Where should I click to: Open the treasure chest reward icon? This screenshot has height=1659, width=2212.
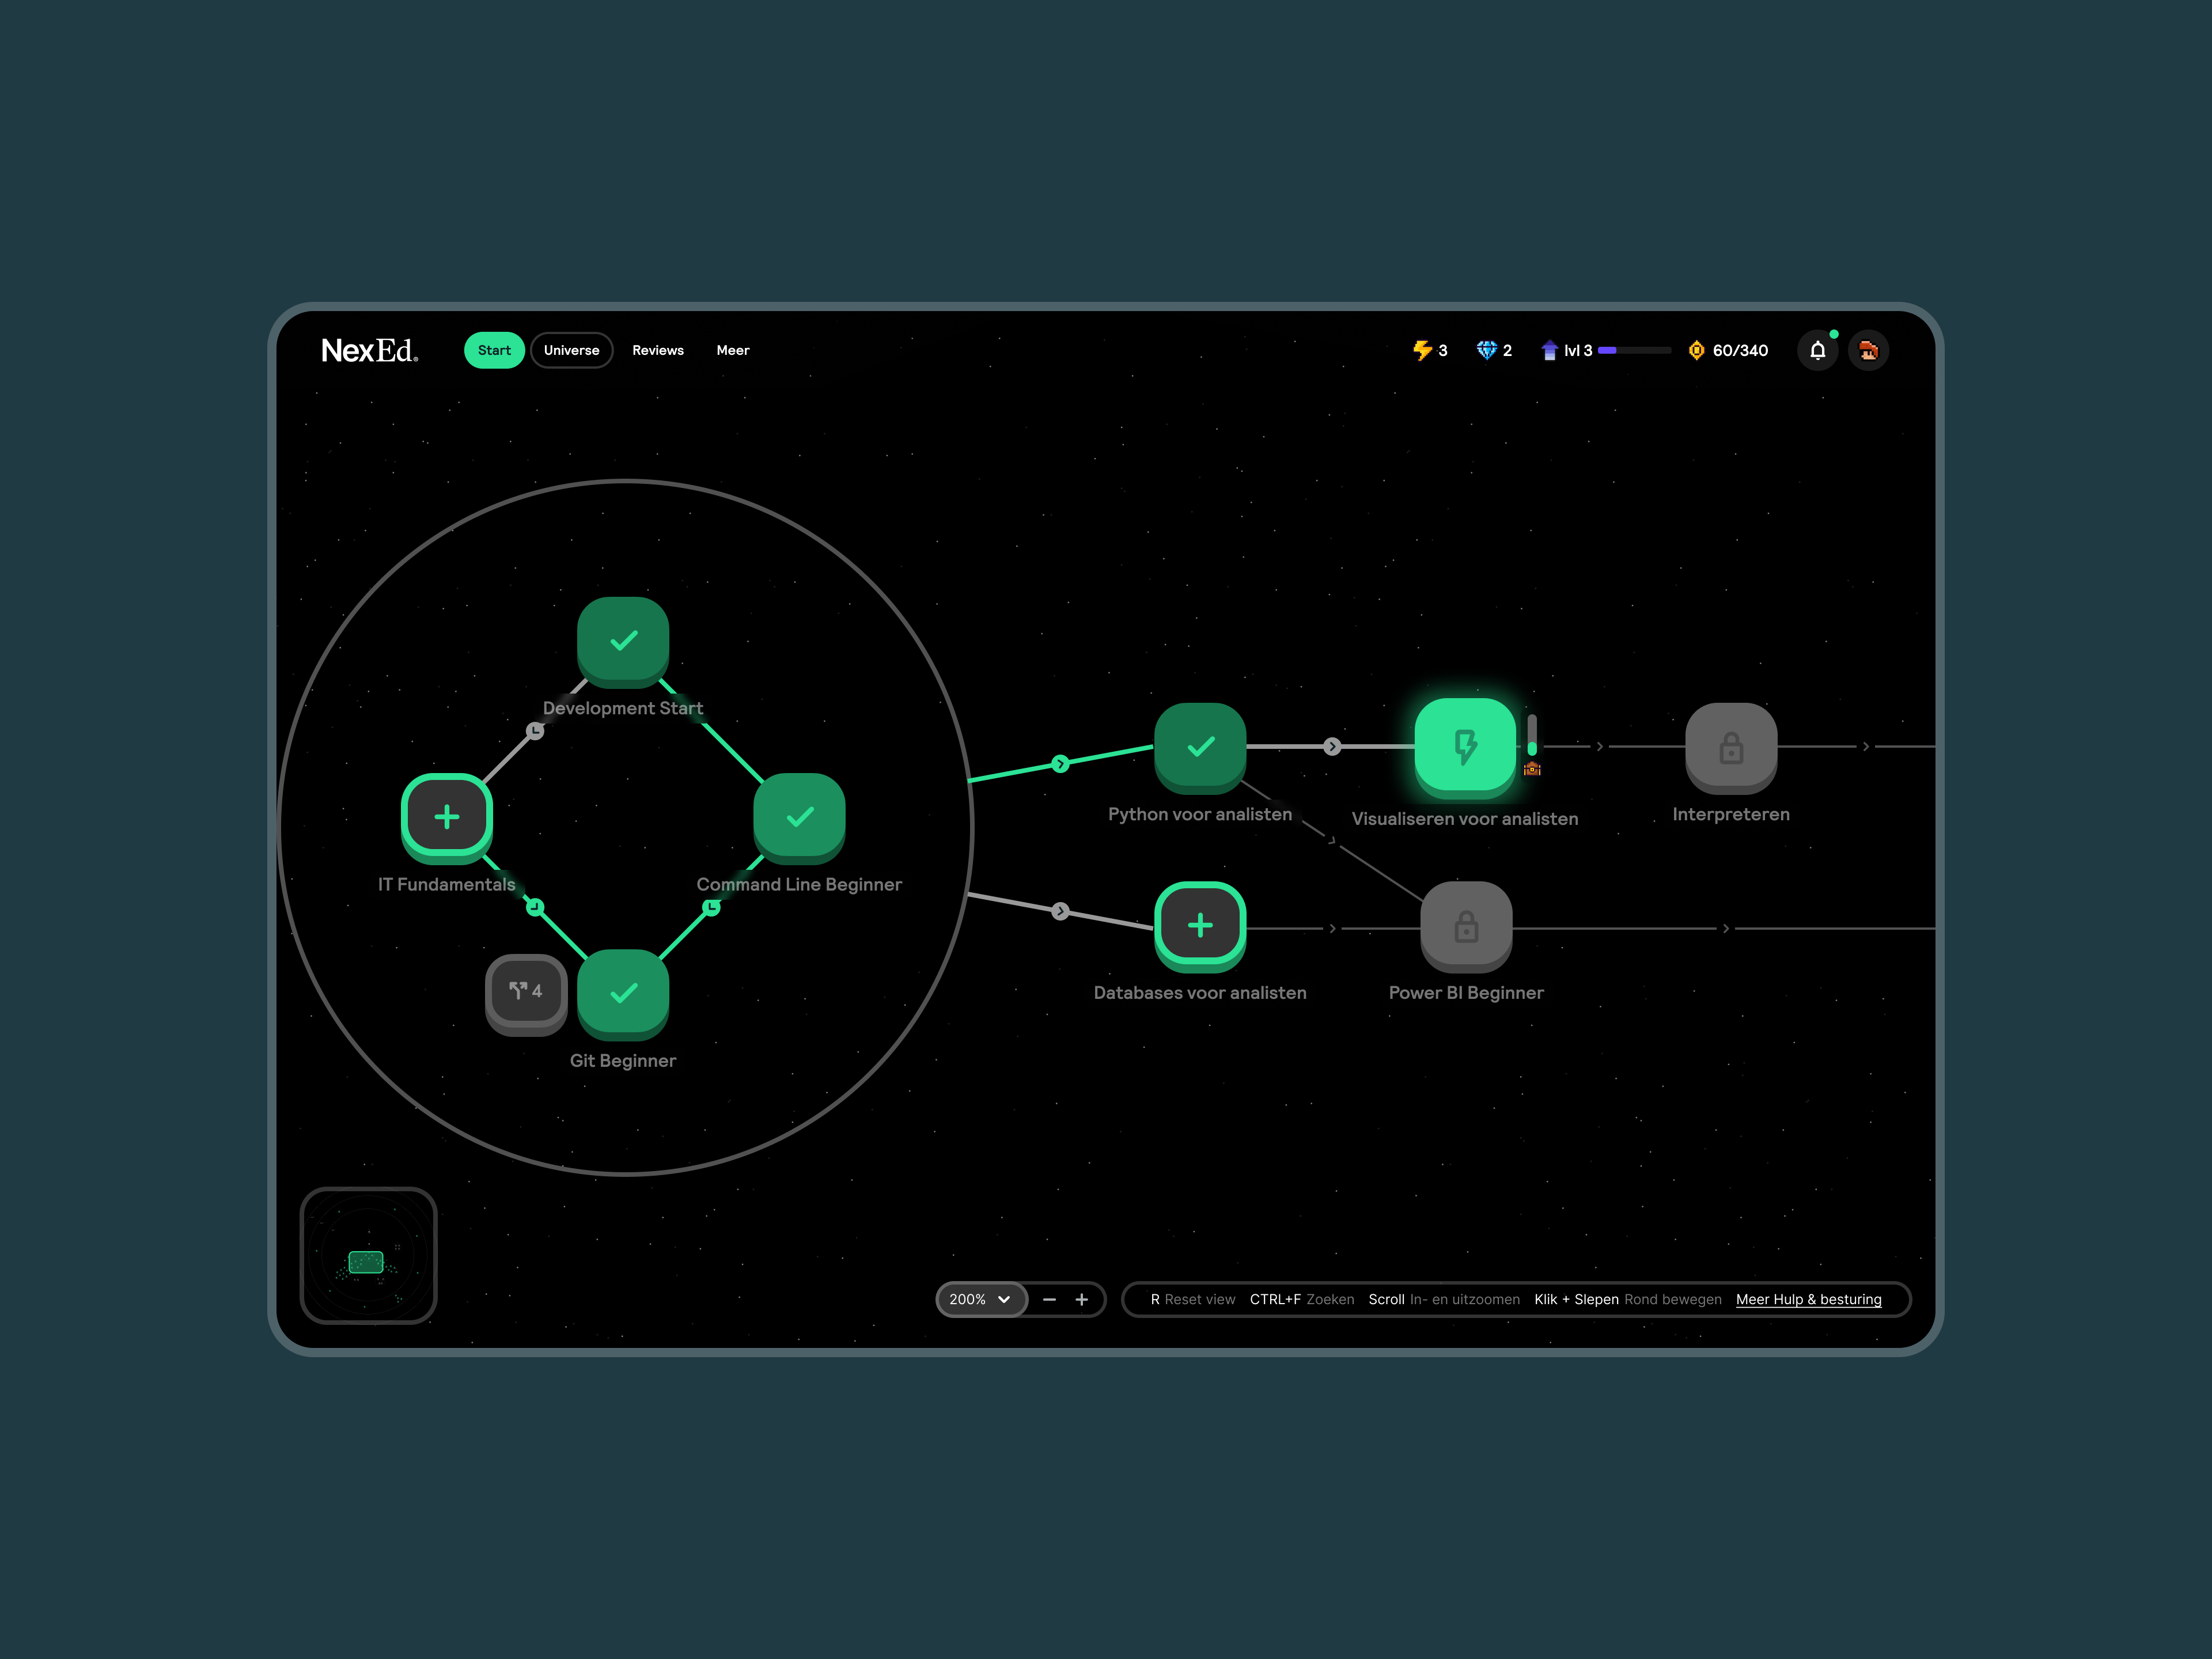click(x=1531, y=769)
